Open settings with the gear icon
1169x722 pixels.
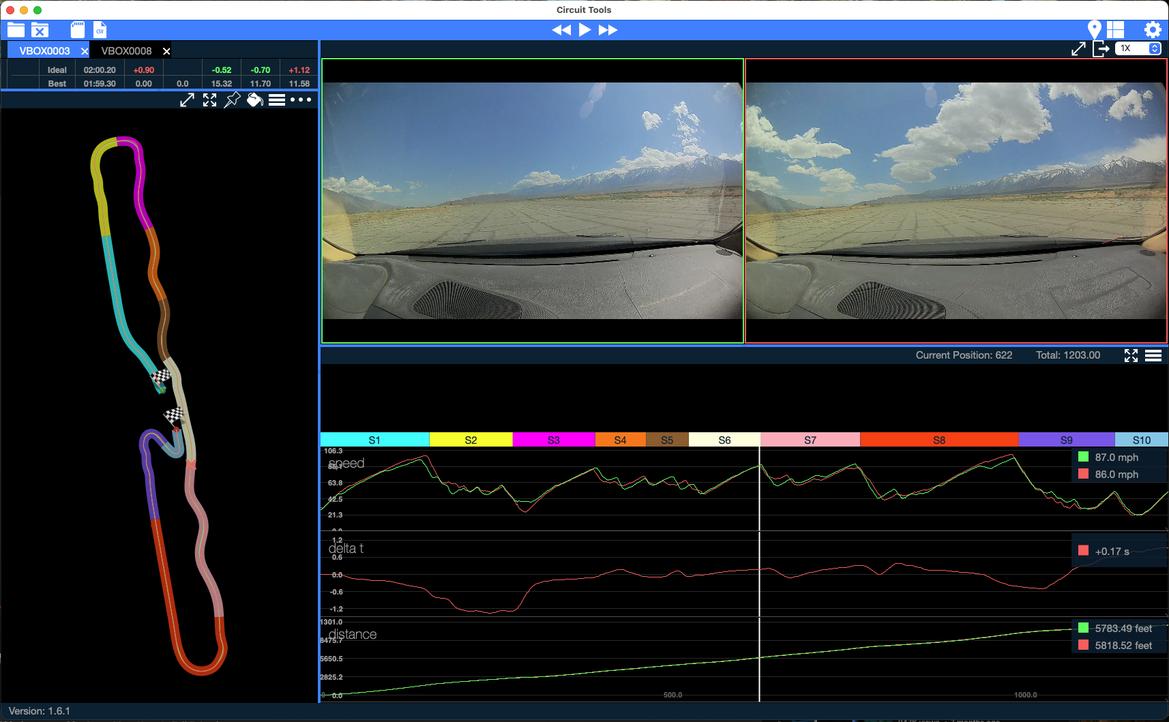pyautogui.click(x=1152, y=30)
